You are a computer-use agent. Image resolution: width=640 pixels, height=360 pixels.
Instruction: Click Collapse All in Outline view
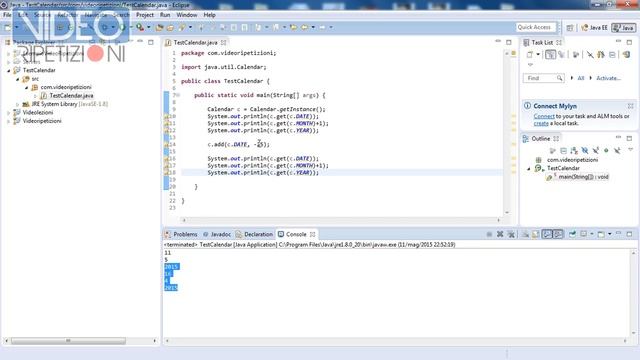563,151
